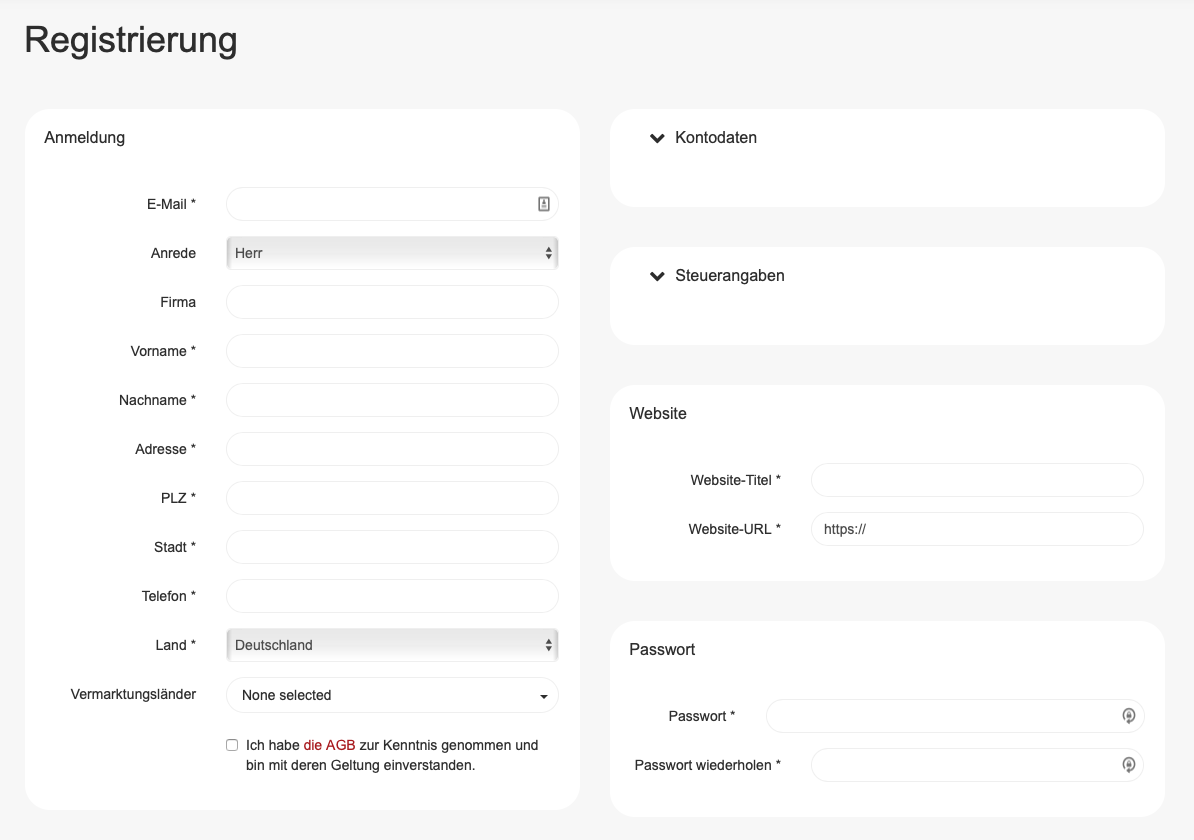Focus the Telefon input field
Image resolution: width=1194 pixels, height=840 pixels.
[392, 596]
